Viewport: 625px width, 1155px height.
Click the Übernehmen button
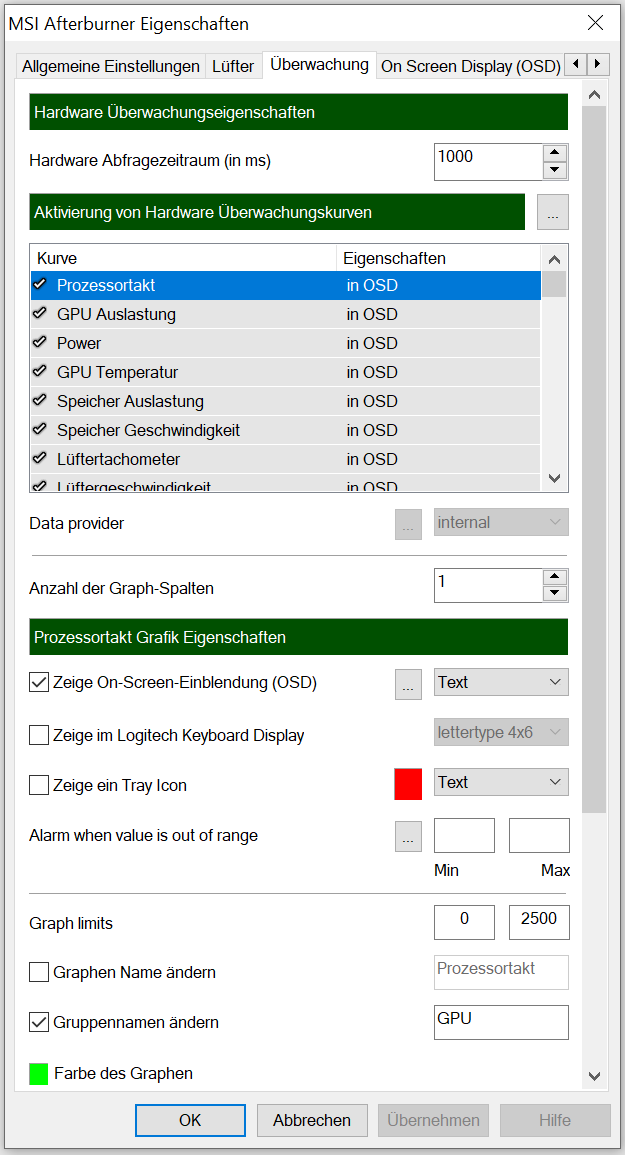point(433,1120)
